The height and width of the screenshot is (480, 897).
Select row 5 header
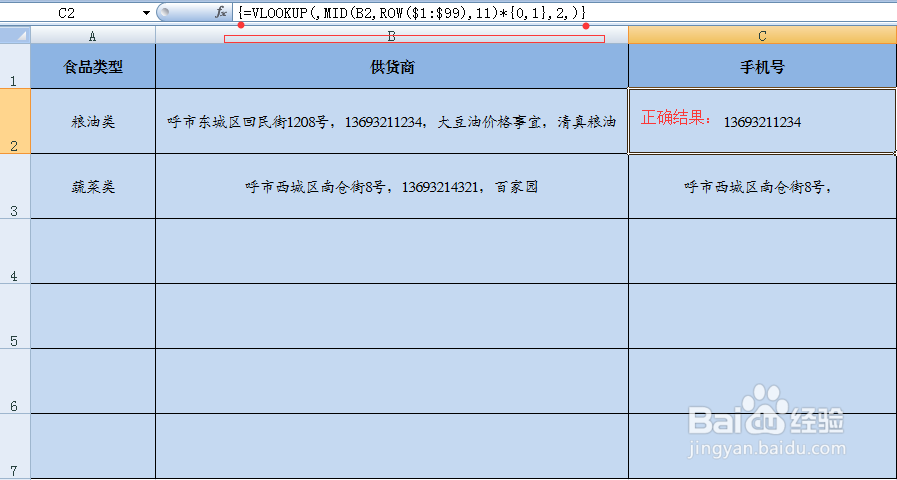(15, 316)
